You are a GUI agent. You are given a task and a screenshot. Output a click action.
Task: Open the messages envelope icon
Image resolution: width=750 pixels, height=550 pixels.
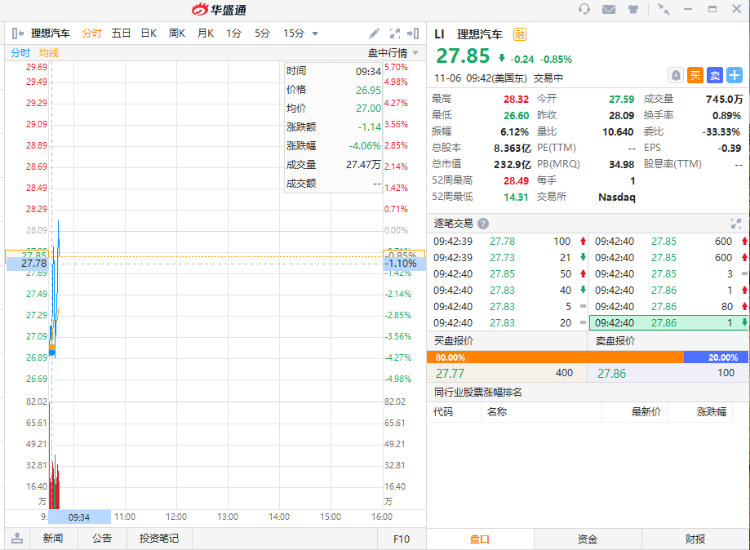click(x=608, y=10)
